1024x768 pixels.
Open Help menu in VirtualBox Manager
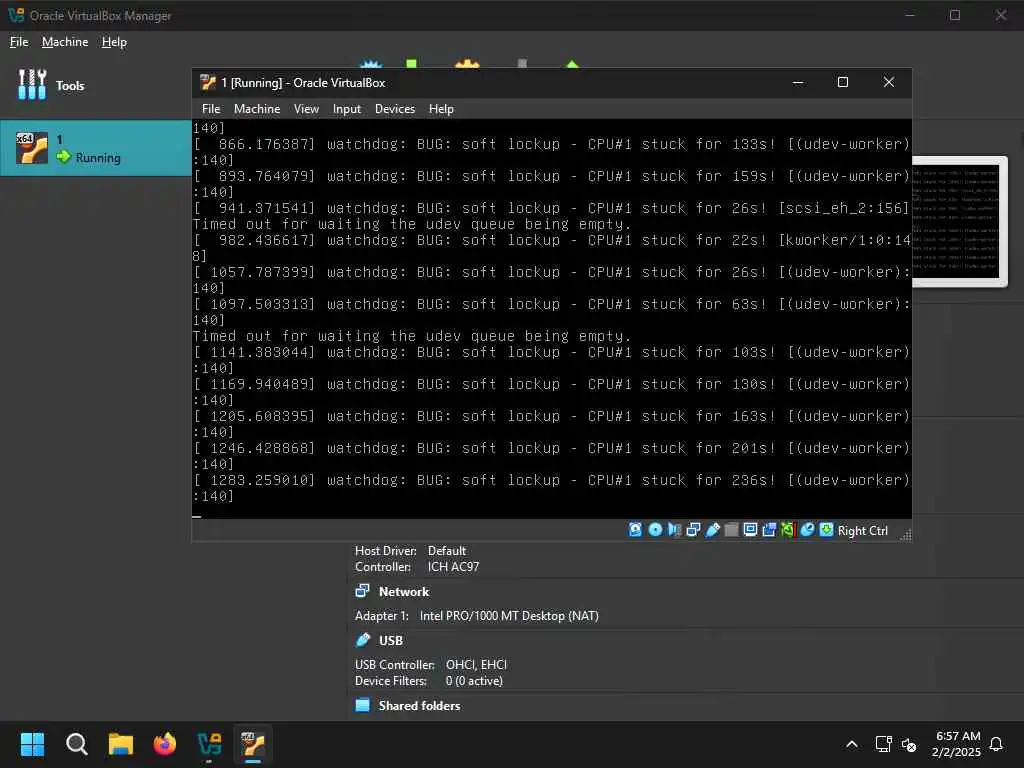pos(114,42)
